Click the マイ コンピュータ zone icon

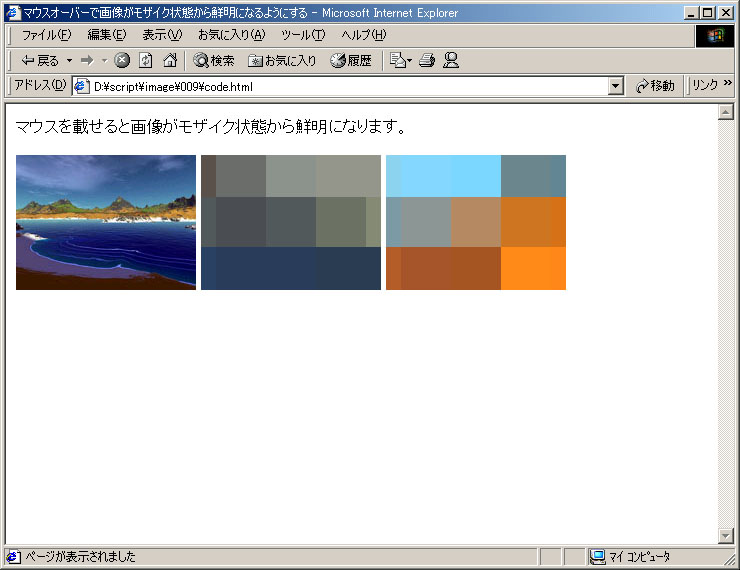point(597,557)
